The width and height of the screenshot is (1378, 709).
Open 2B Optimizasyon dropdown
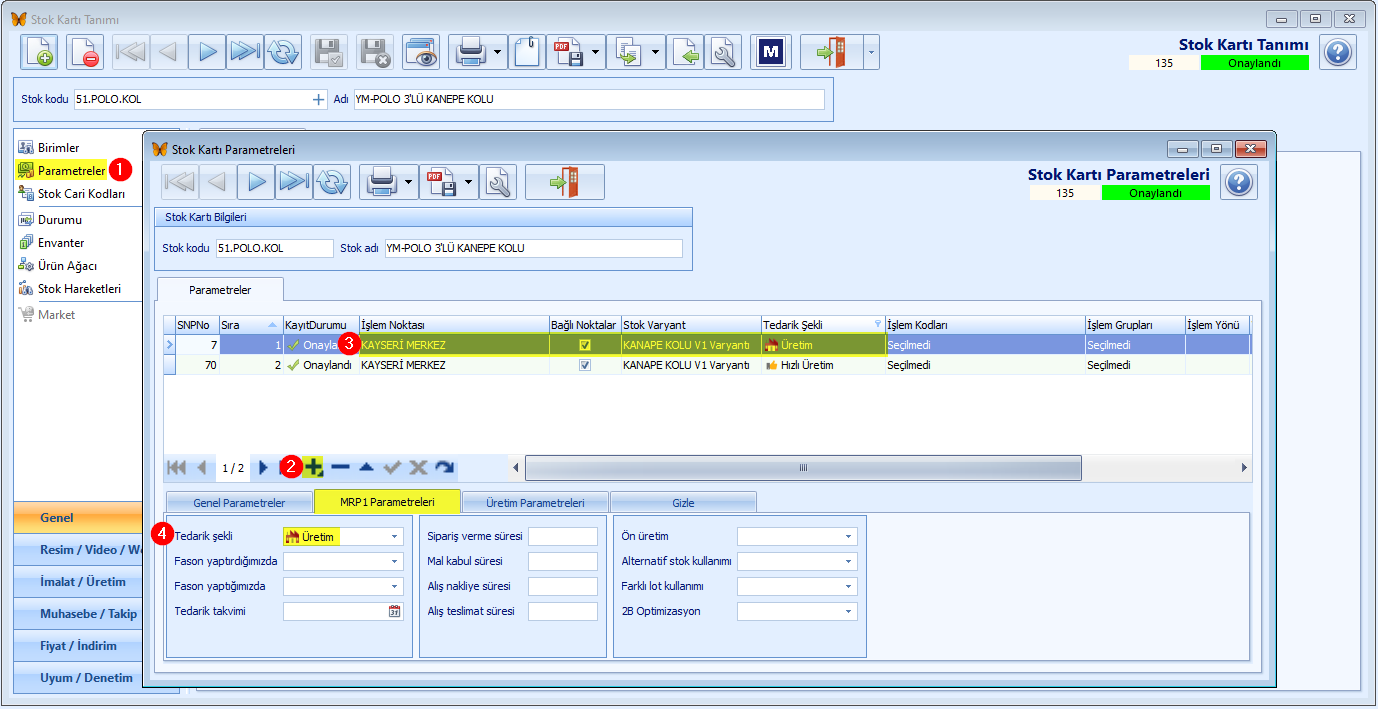pos(848,611)
